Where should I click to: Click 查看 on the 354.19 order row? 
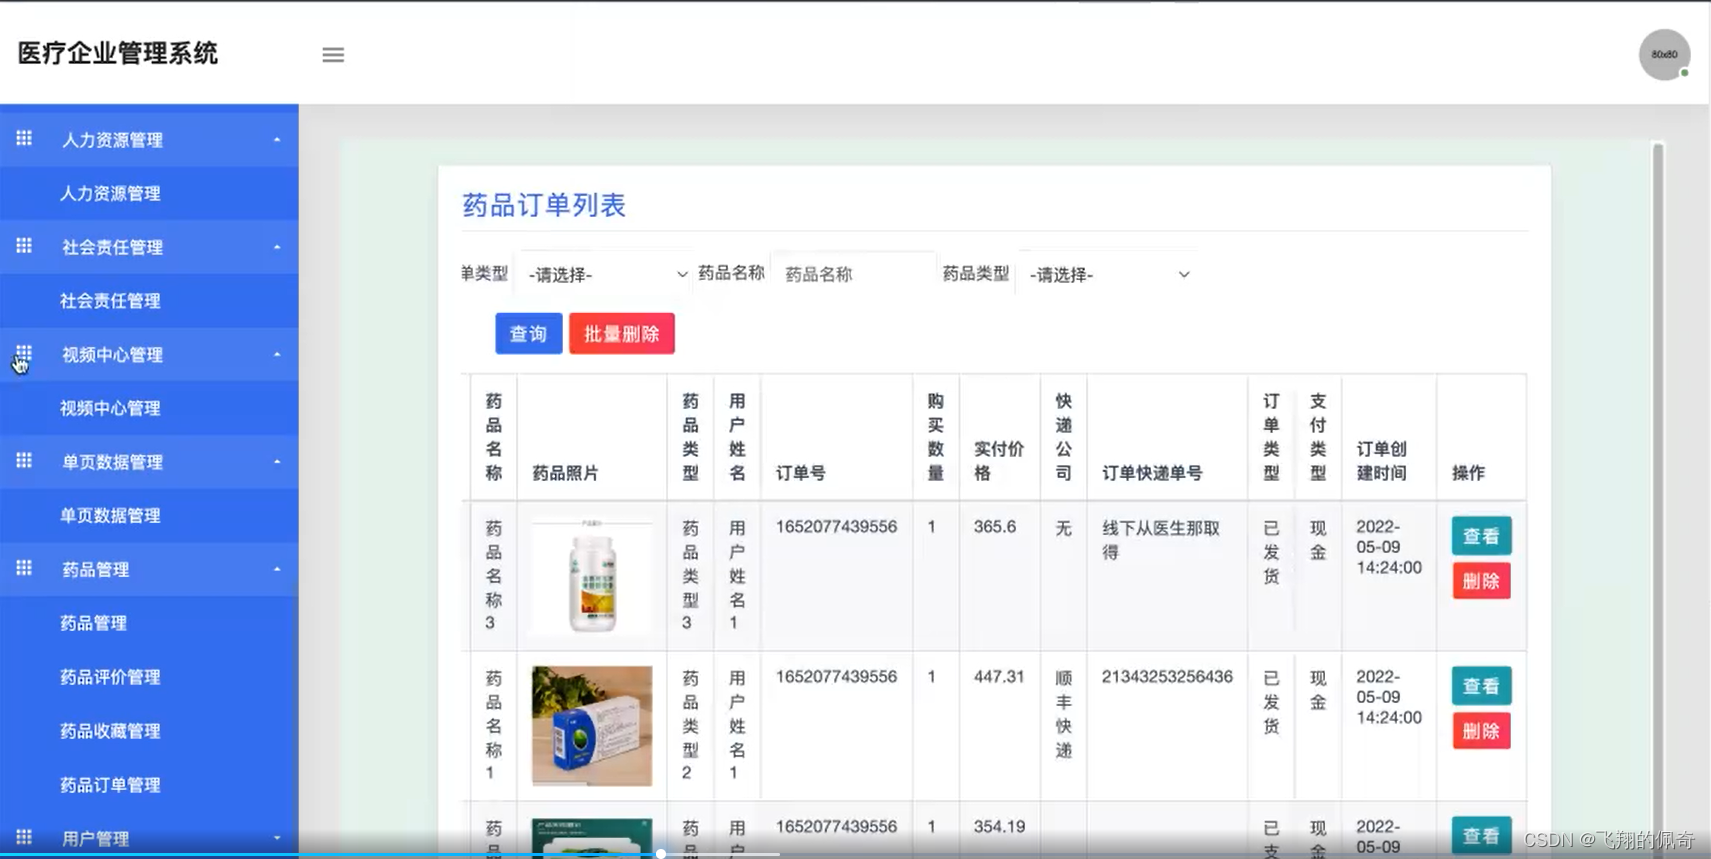pos(1481,836)
